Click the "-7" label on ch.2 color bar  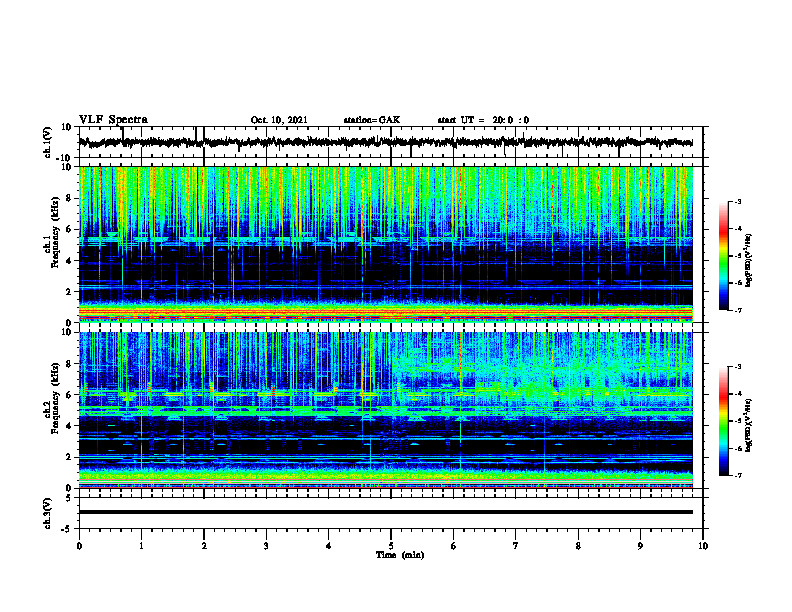click(738, 475)
